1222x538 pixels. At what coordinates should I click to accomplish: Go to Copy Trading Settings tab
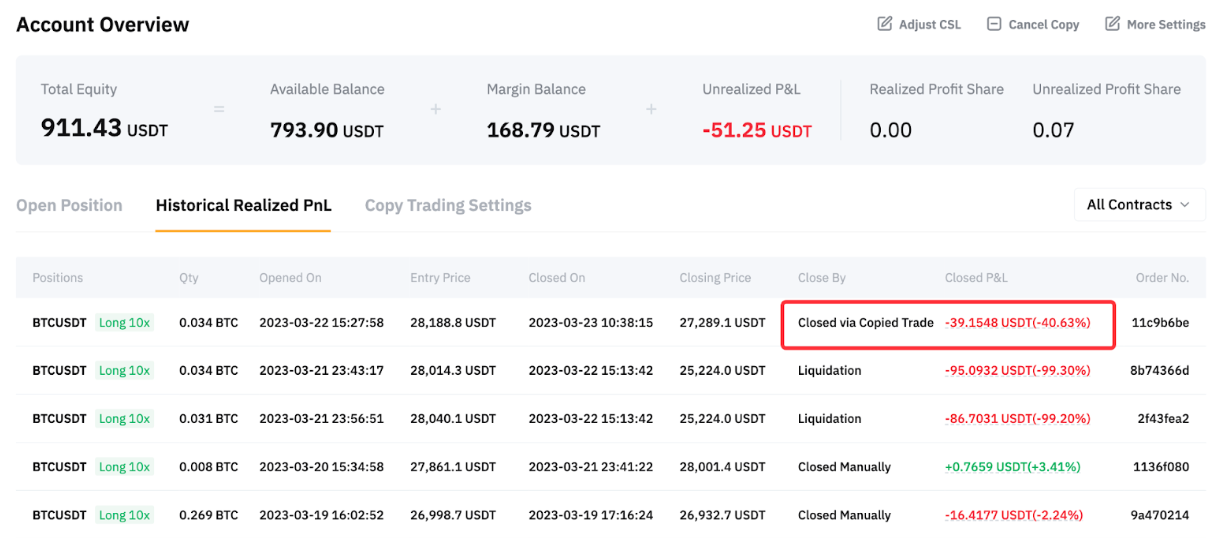click(x=448, y=205)
